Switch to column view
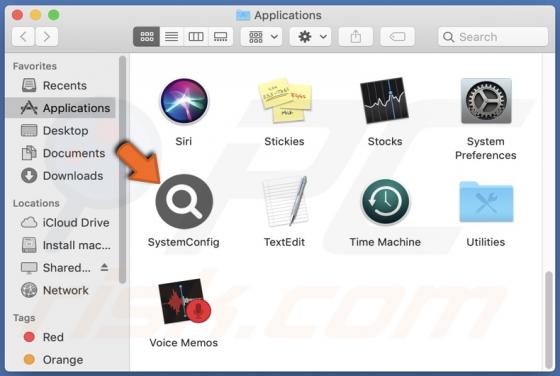 [196, 36]
